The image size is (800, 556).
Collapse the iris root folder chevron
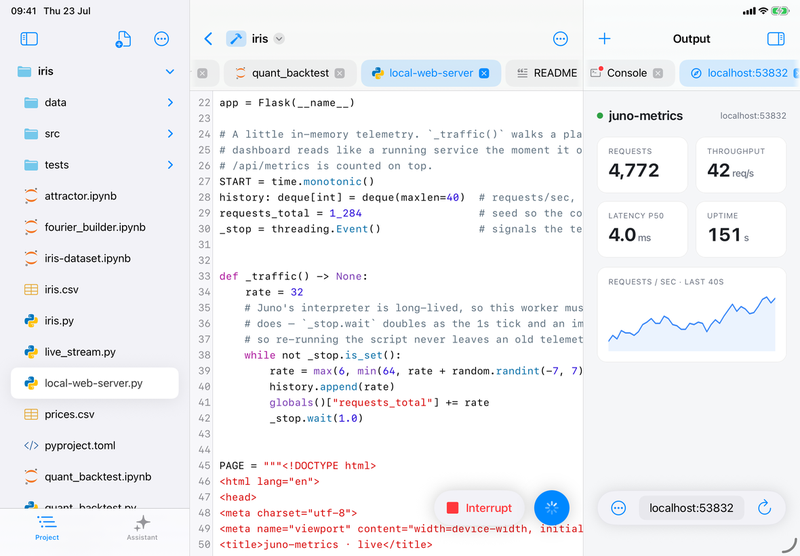[x=170, y=71]
